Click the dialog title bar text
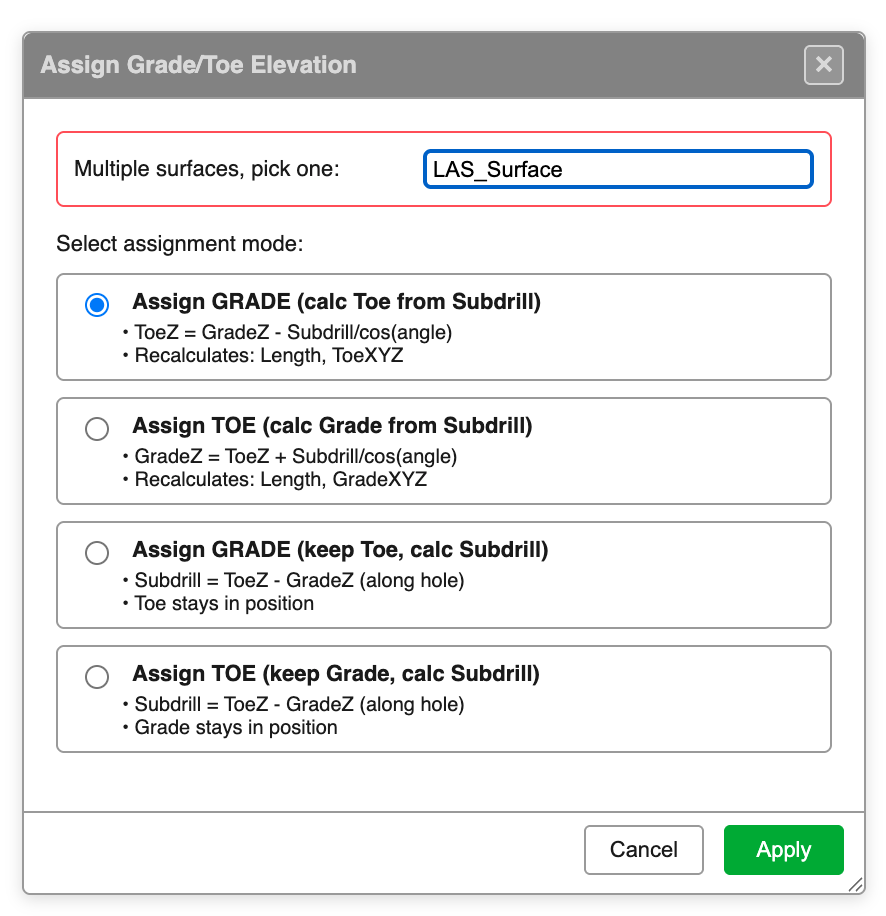This screenshot has height=916, width=886. coord(197,64)
